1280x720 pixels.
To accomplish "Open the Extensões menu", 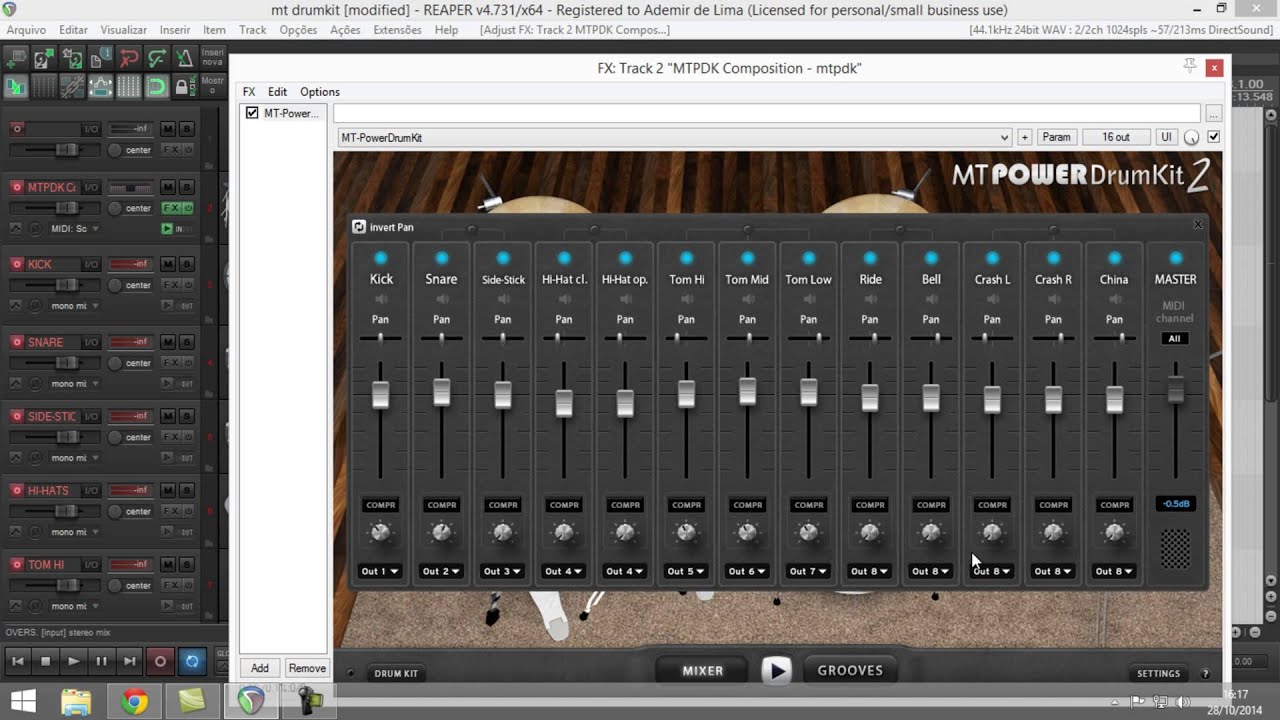I will point(397,30).
